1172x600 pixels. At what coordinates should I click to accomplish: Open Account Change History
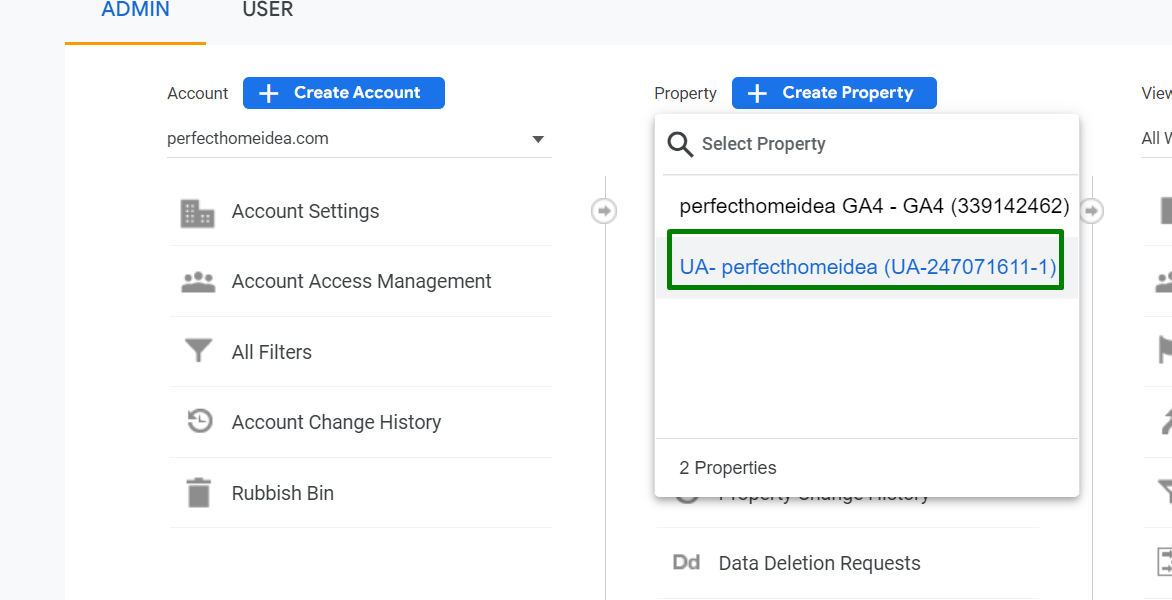tap(360, 422)
